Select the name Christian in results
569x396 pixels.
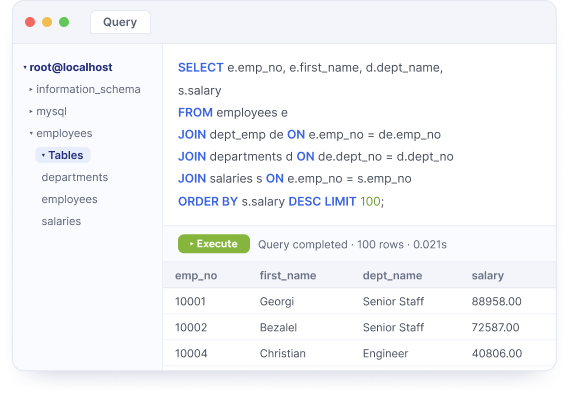point(283,354)
